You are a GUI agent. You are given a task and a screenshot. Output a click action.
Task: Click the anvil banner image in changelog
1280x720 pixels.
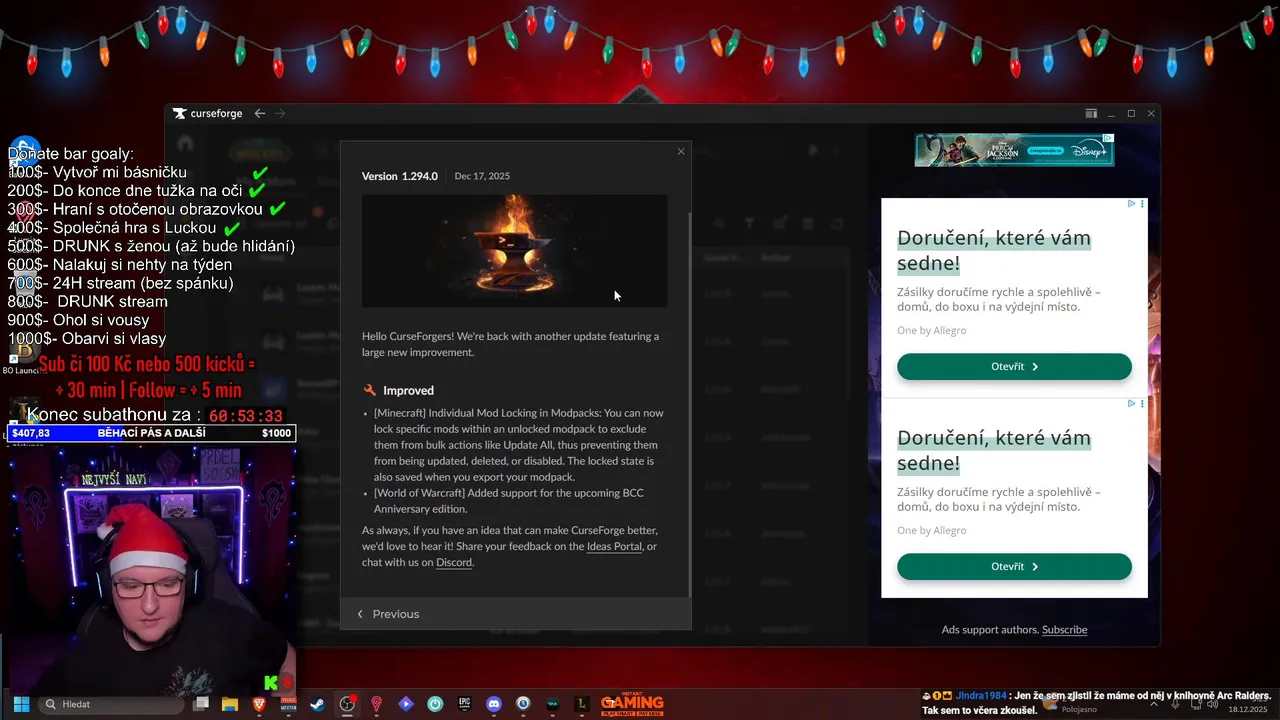click(x=514, y=251)
